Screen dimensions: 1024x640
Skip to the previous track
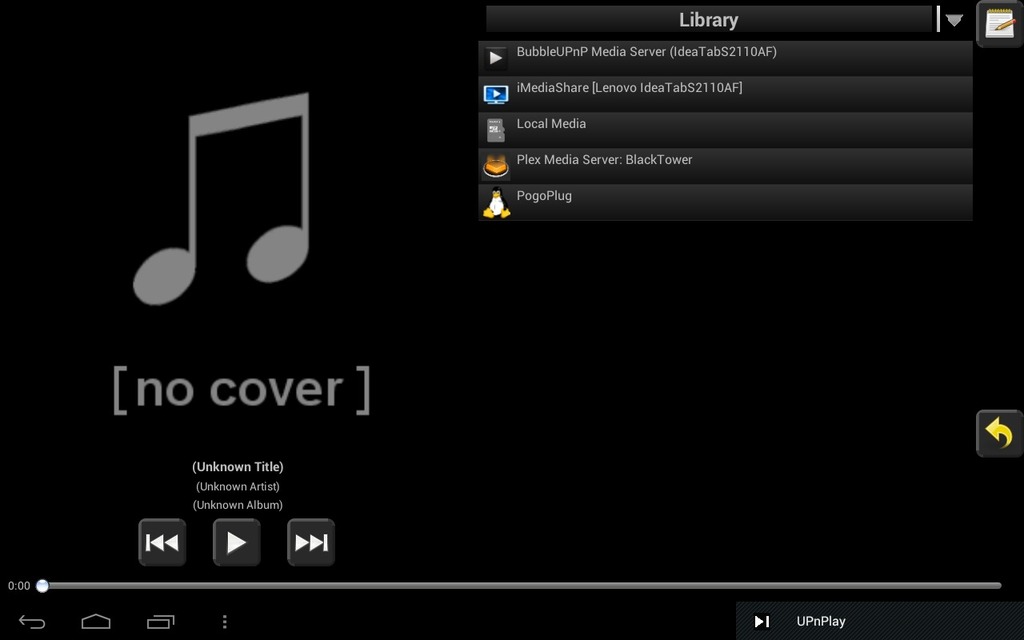tap(162, 542)
